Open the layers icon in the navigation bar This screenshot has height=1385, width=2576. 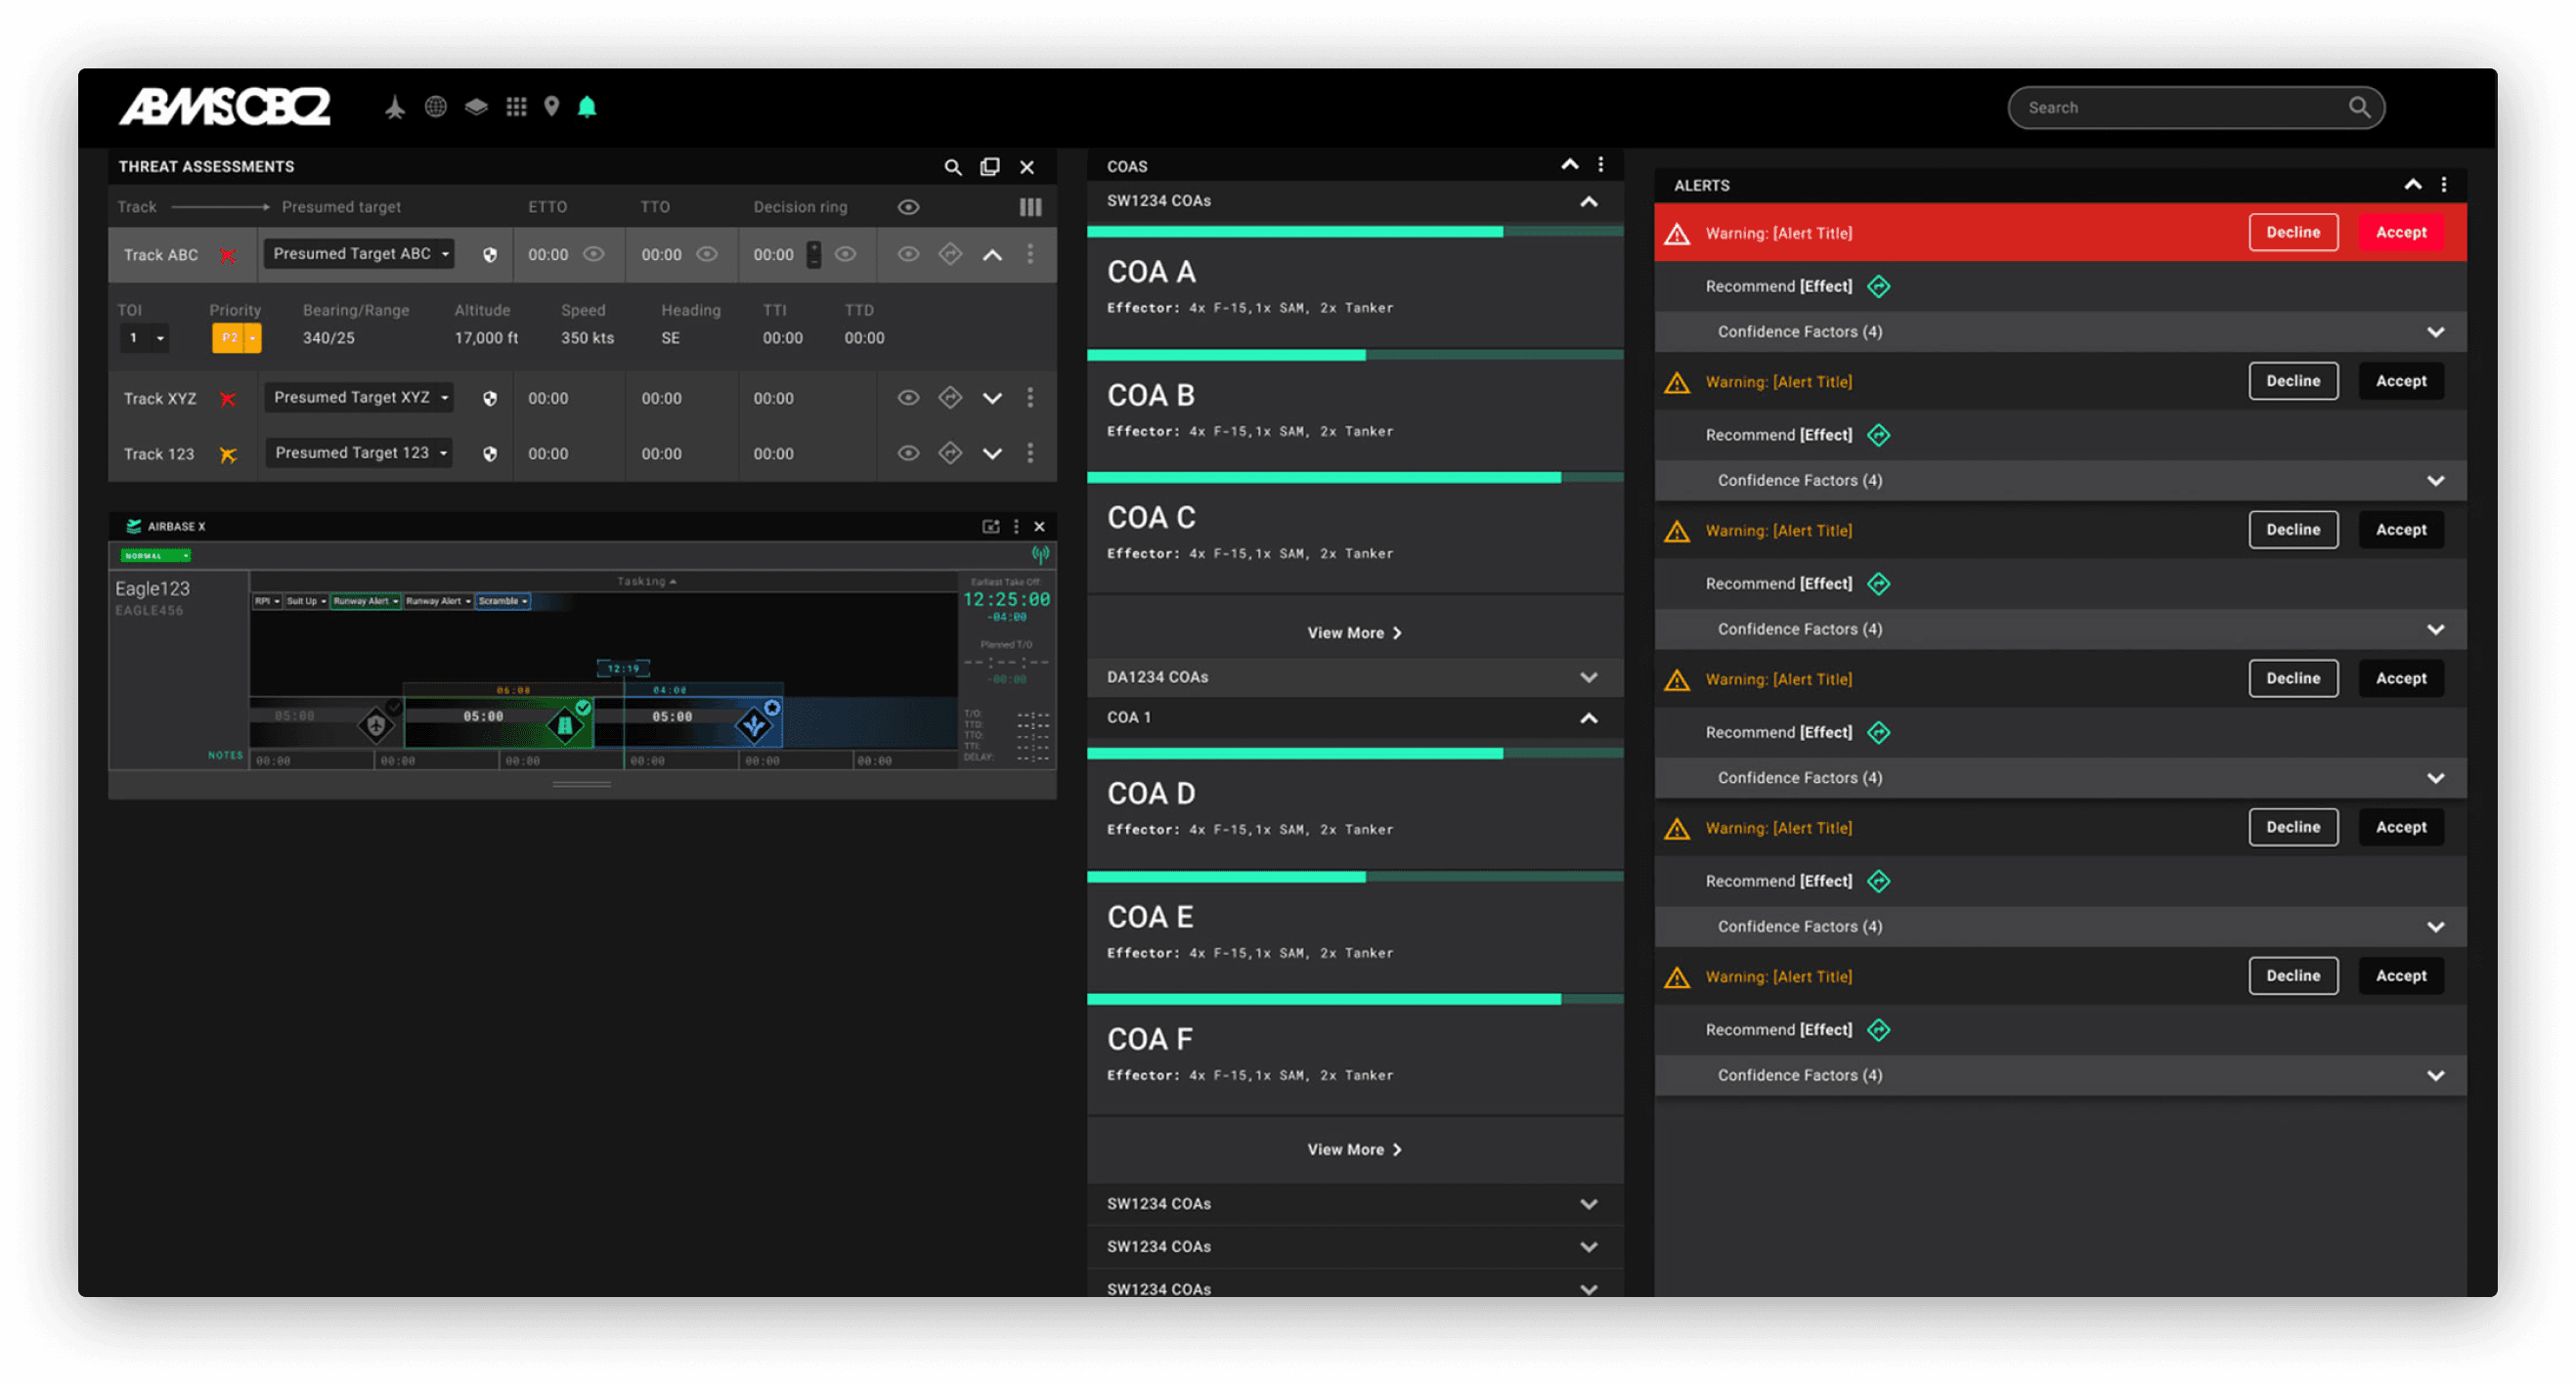pyautogui.click(x=476, y=106)
